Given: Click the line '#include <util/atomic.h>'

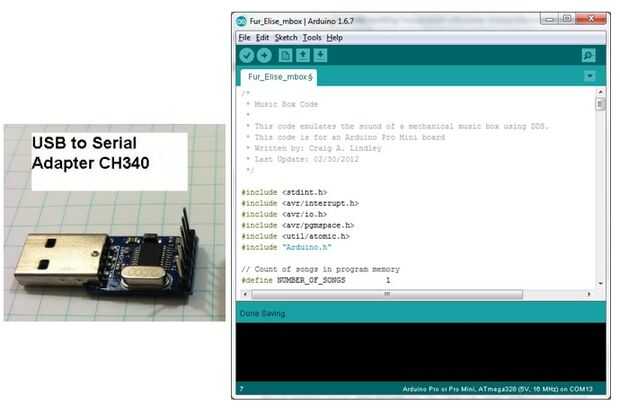Looking at the screenshot, I should (296, 236).
